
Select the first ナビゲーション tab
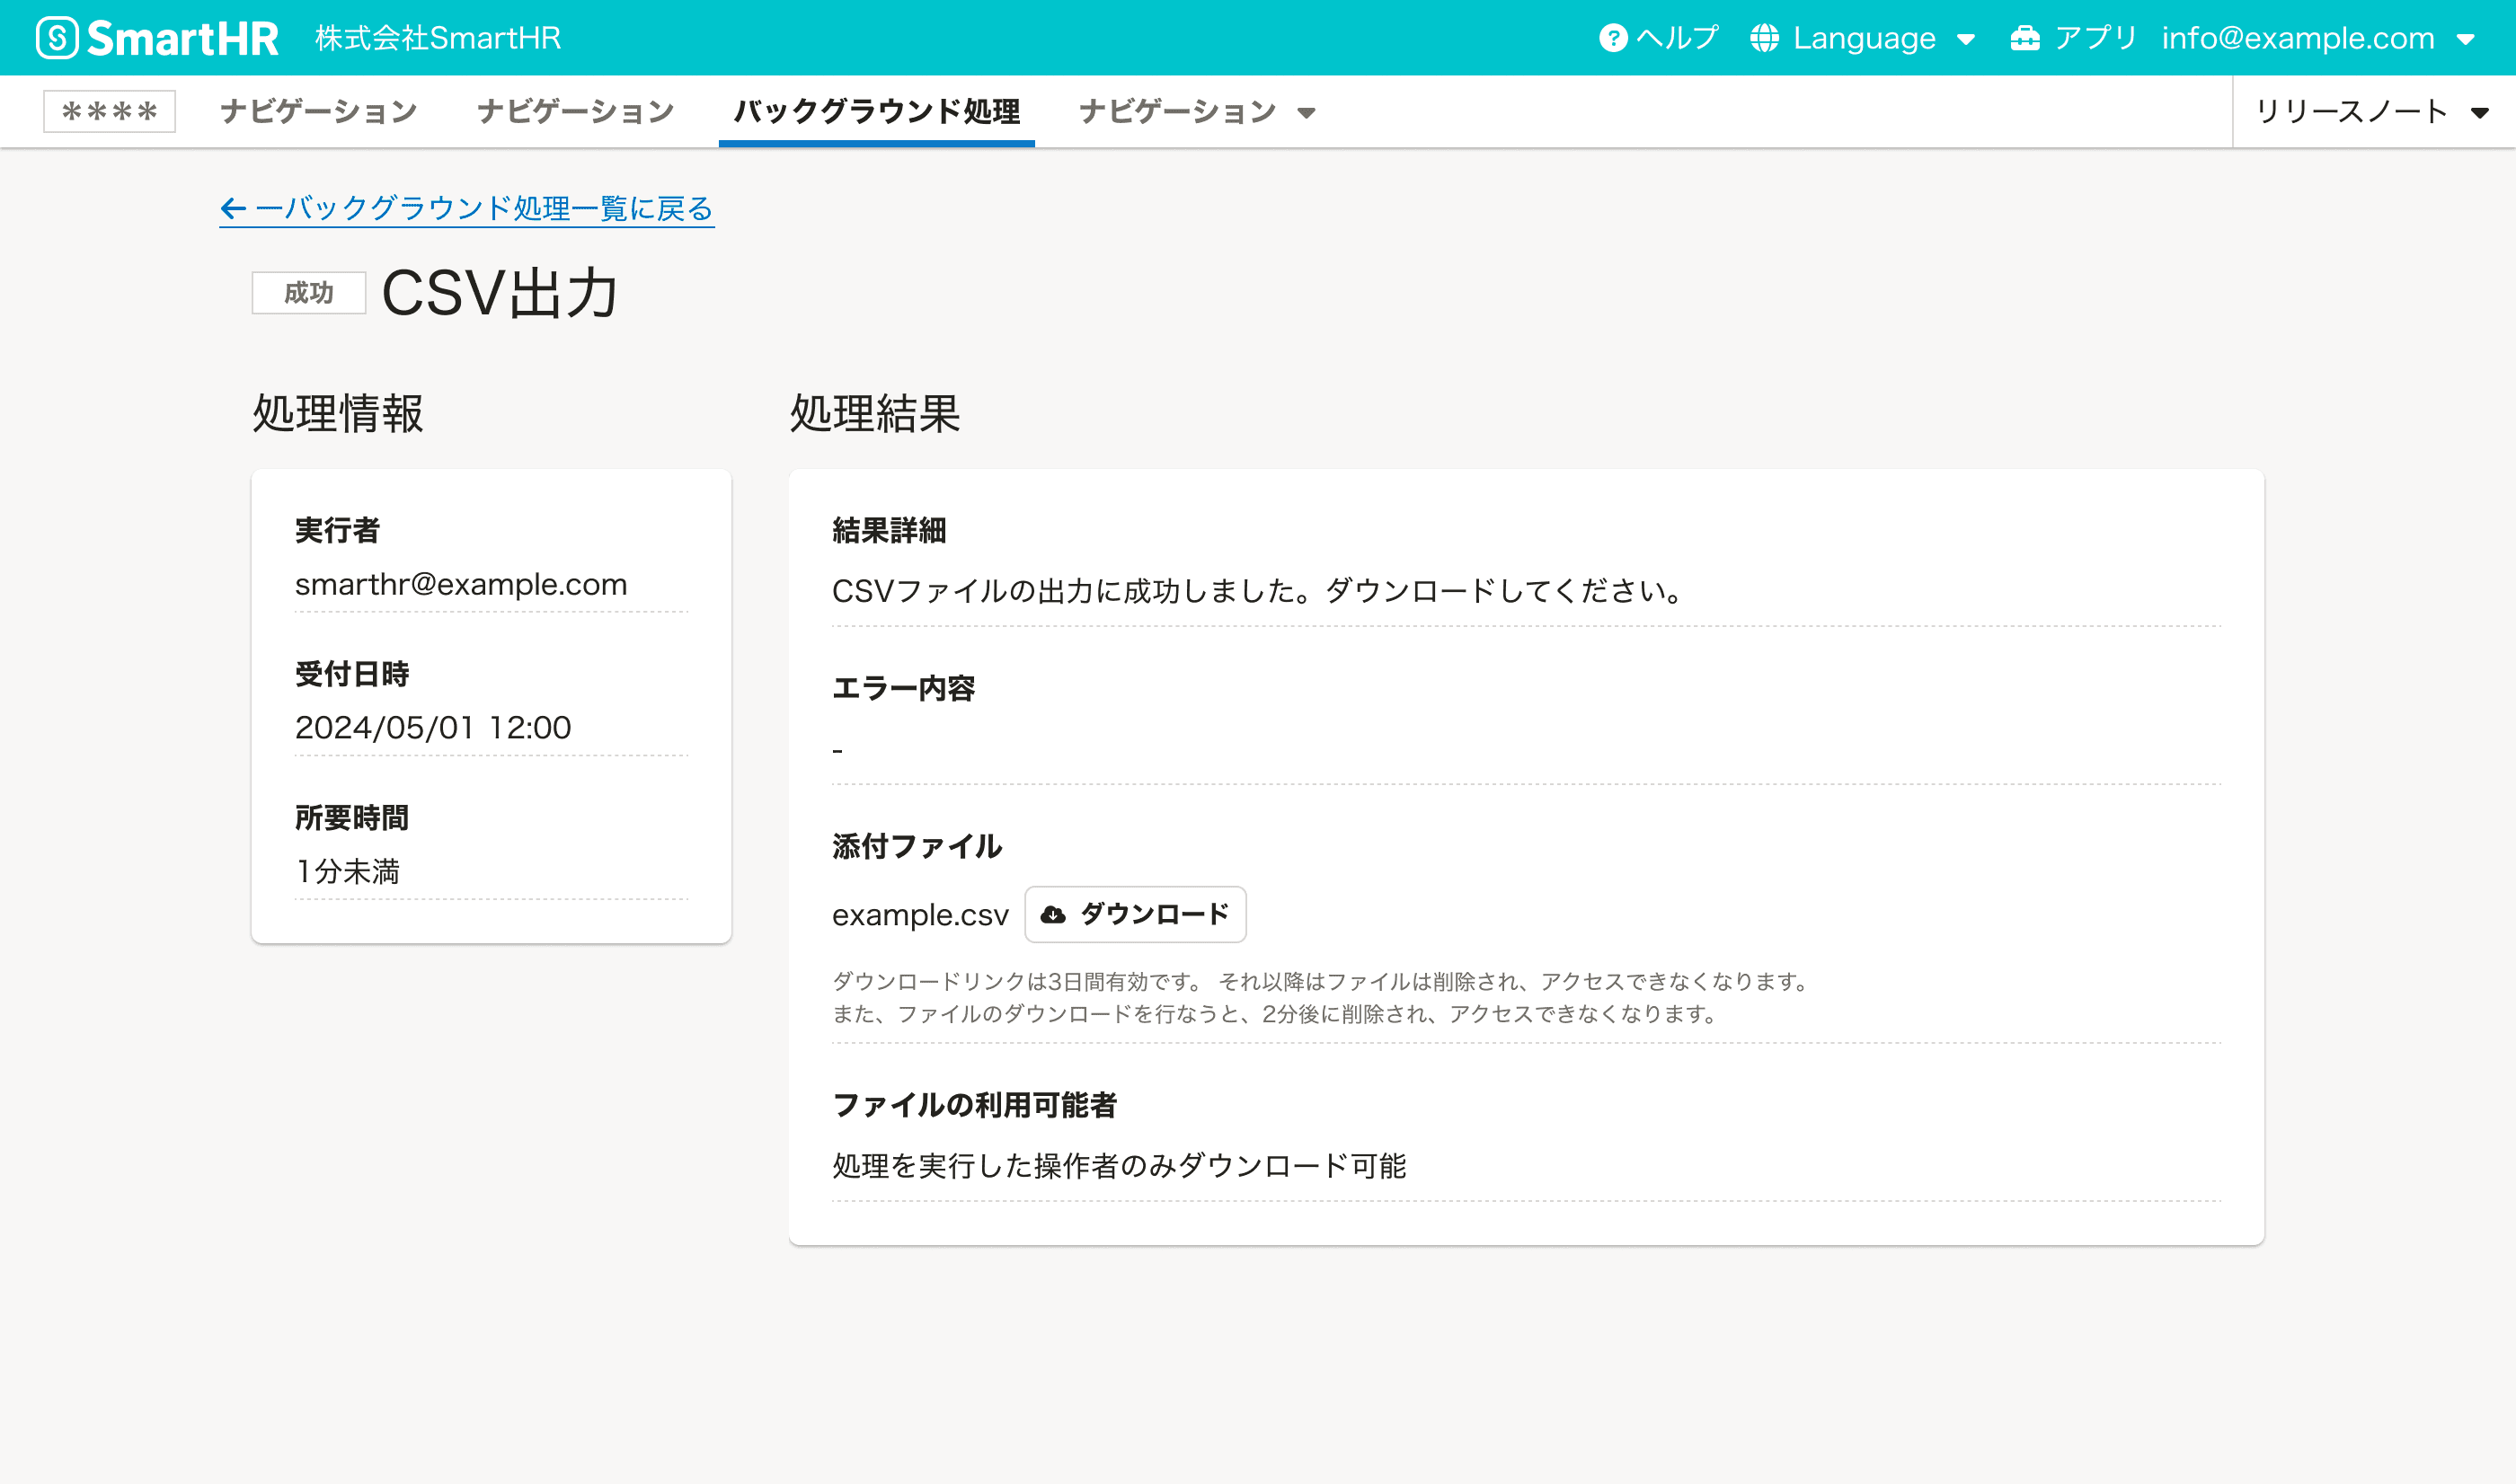pos(319,111)
